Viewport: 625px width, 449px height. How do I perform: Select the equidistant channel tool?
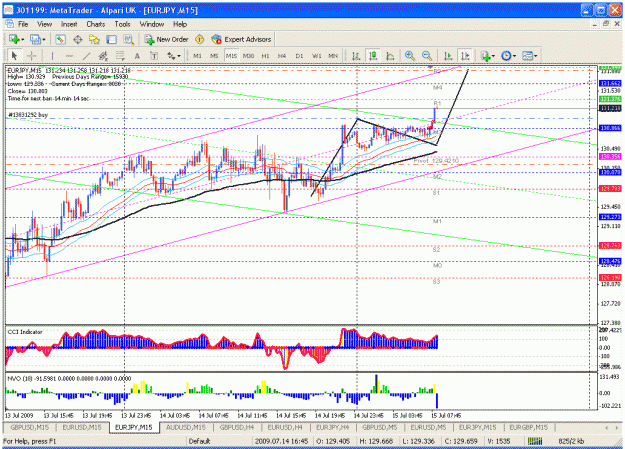(x=103, y=56)
